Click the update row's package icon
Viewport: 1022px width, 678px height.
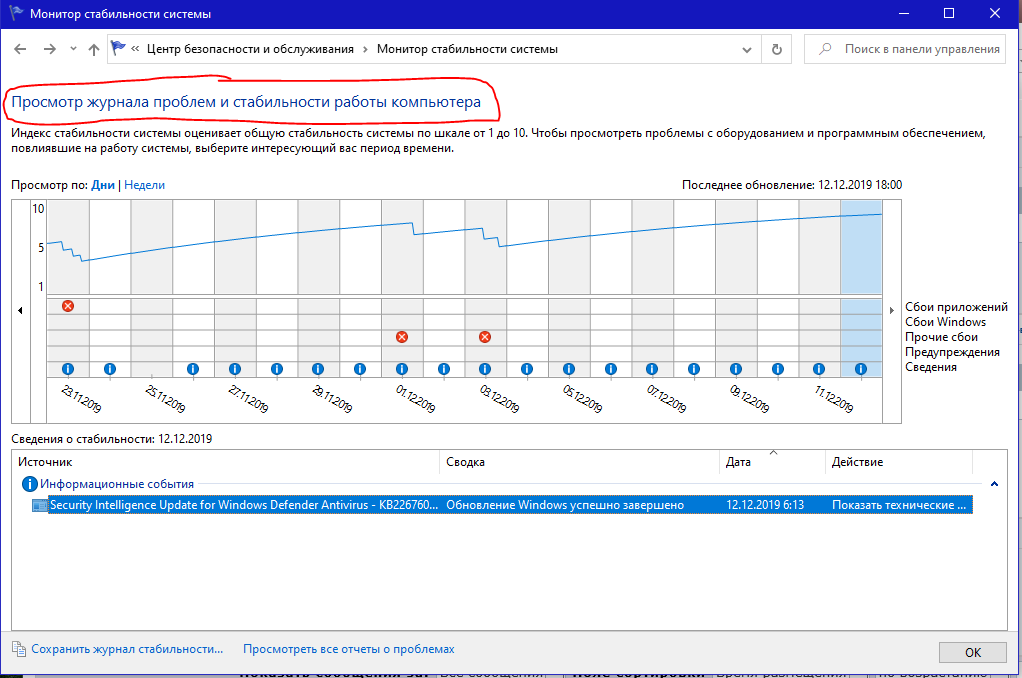pos(40,505)
